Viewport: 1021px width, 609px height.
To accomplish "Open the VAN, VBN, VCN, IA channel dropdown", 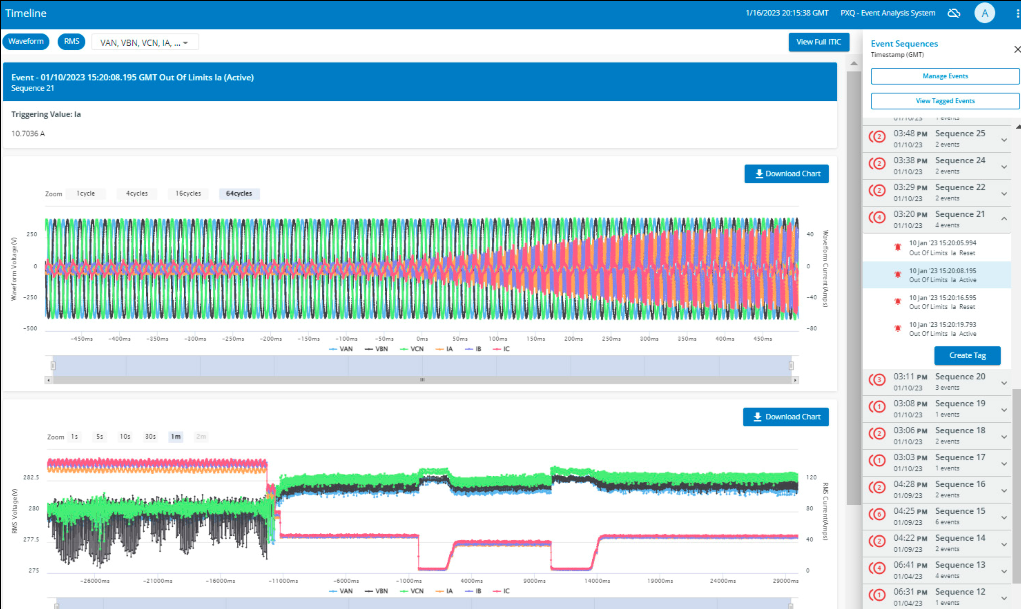I will pyautogui.click(x=145, y=42).
